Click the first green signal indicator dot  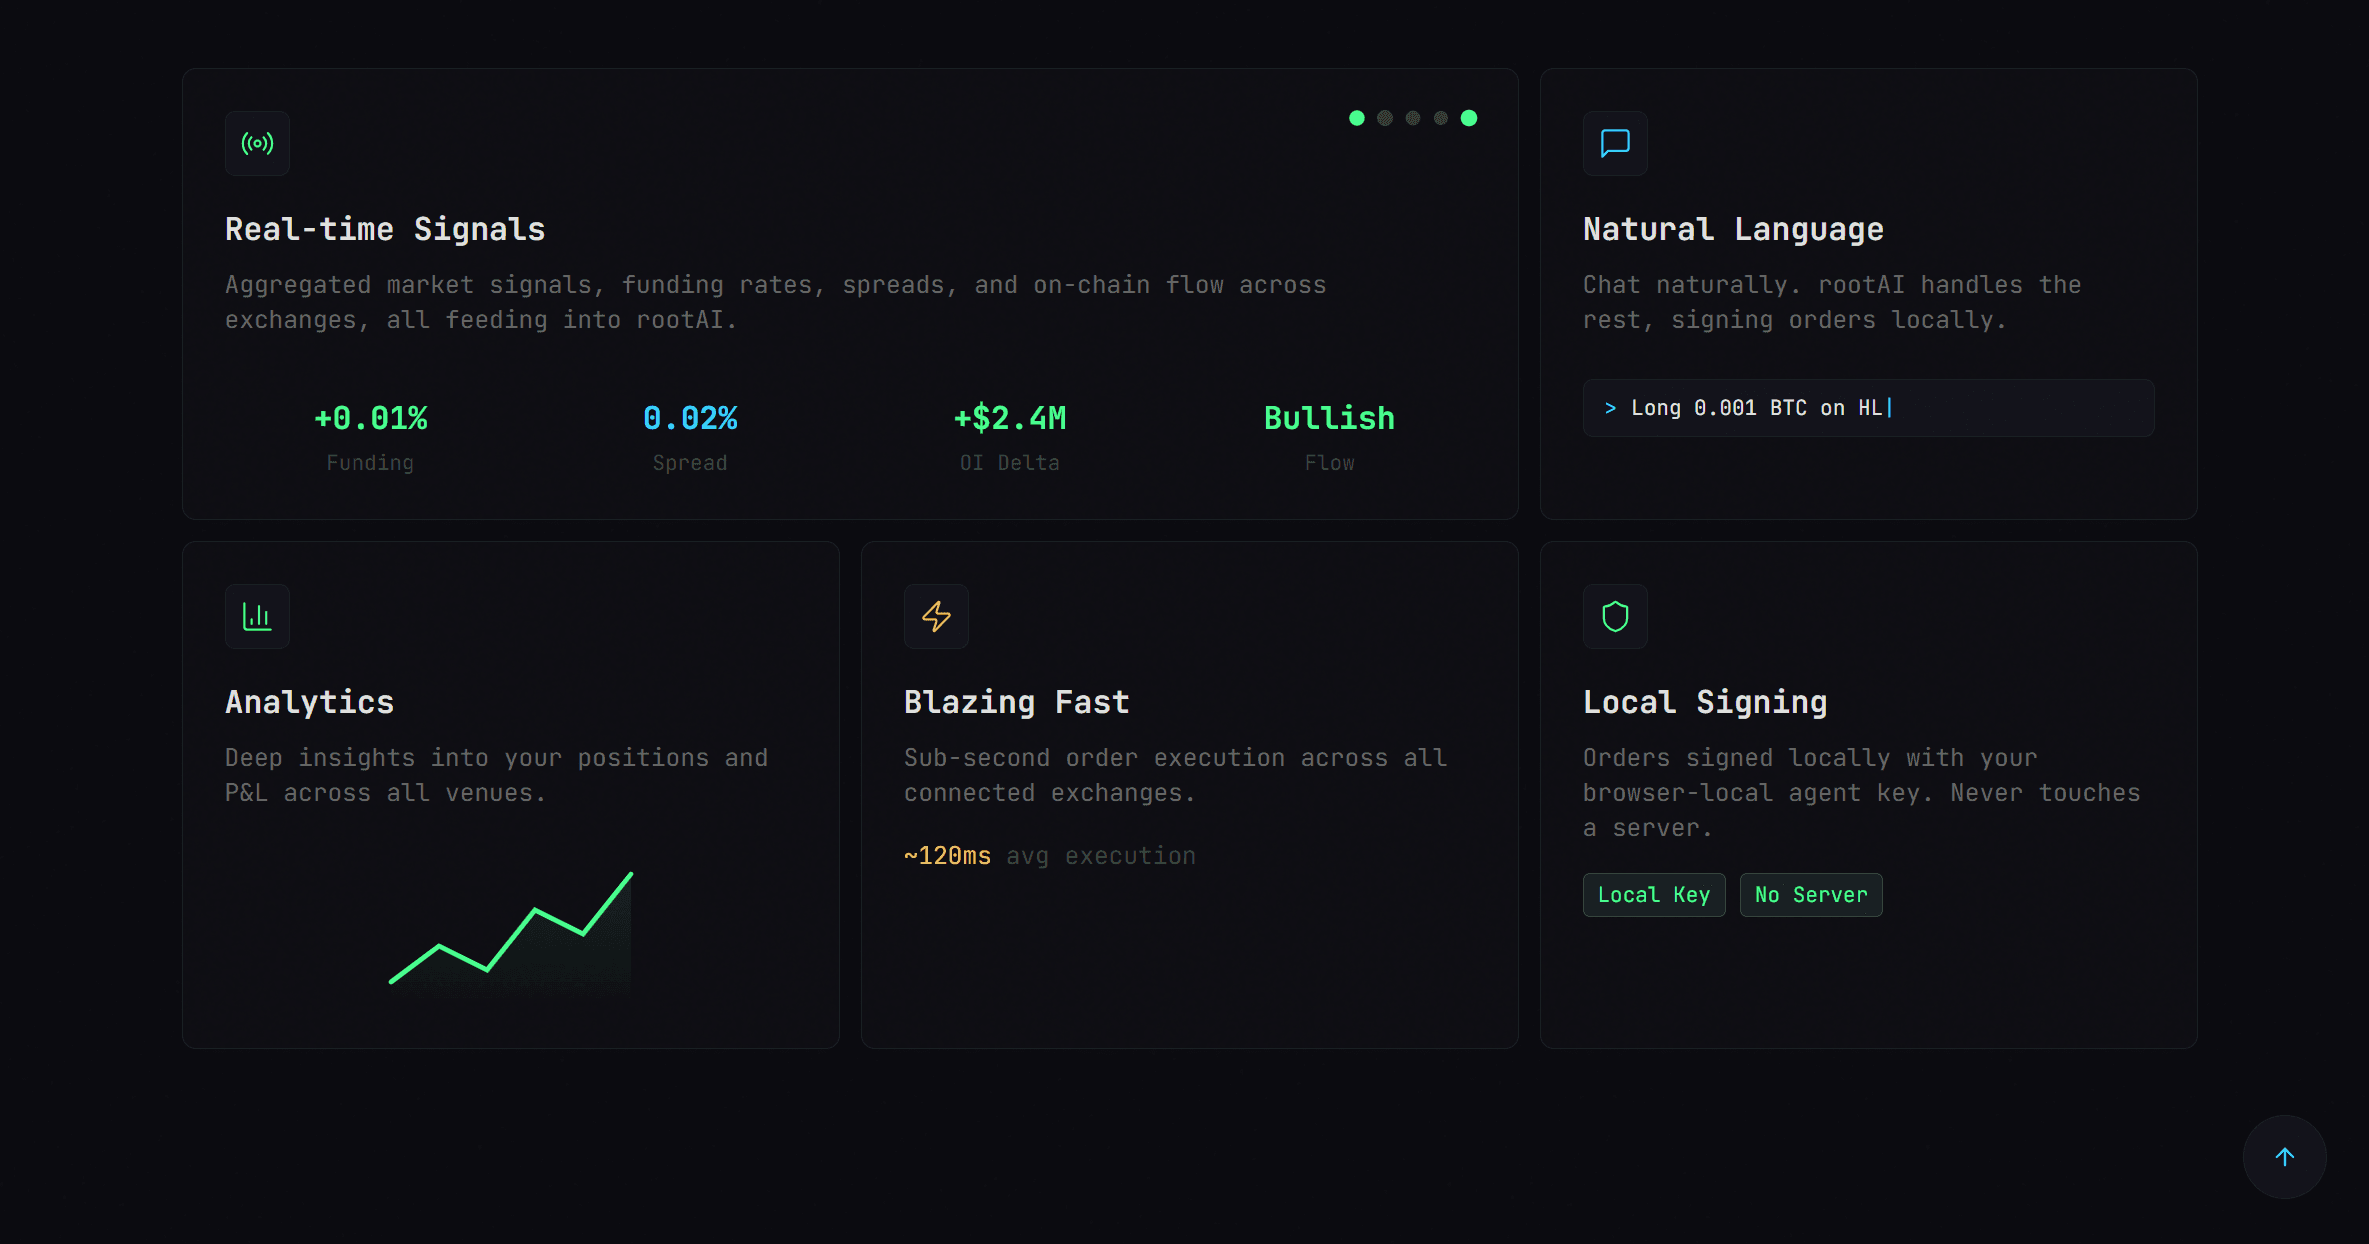pos(1357,118)
